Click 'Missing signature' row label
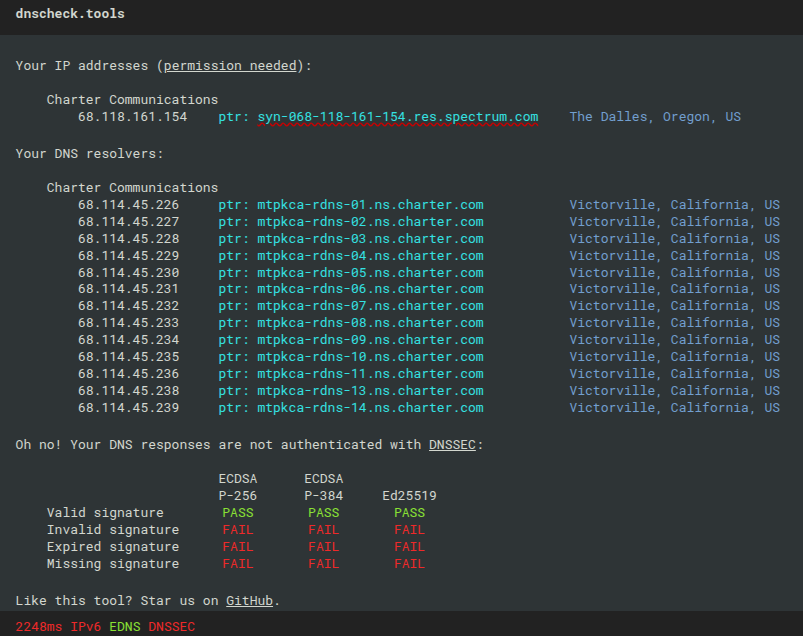Screen dimensions: 803x636 click(113, 563)
